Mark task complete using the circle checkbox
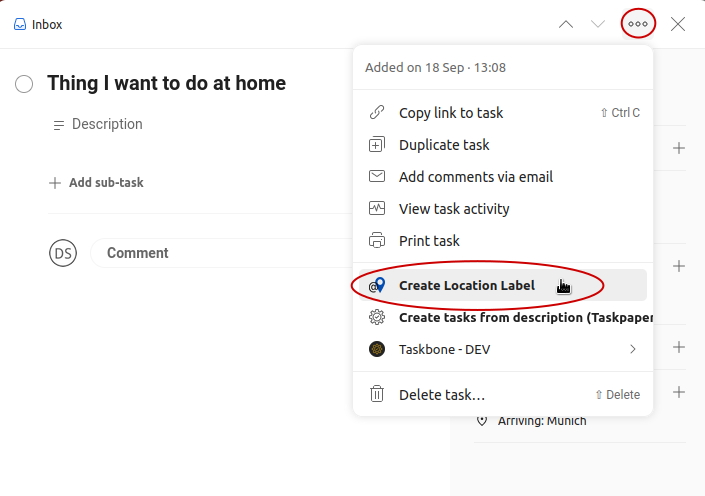The height and width of the screenshot is (496, 705). [x=24, y=84]
